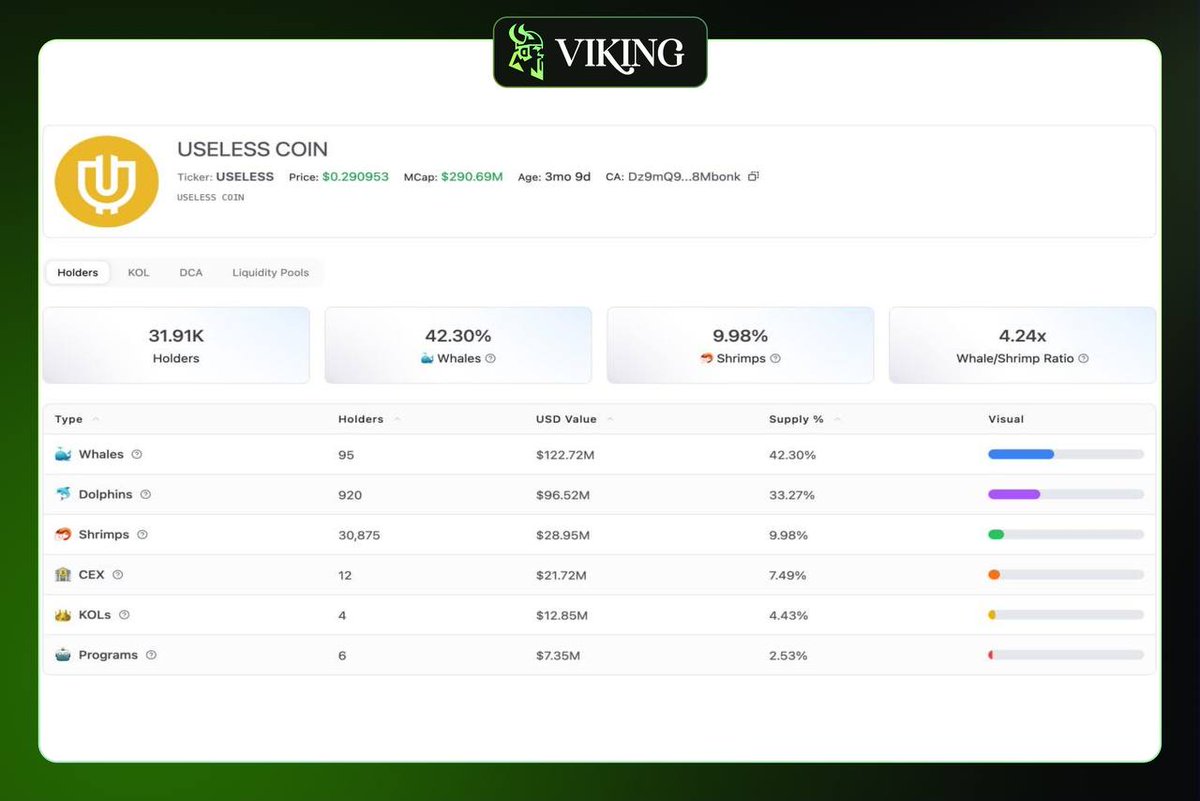The width and height of the screenshot is (1200, 801).
Task: Open KOLs row help icon
Action: point(124,615)
